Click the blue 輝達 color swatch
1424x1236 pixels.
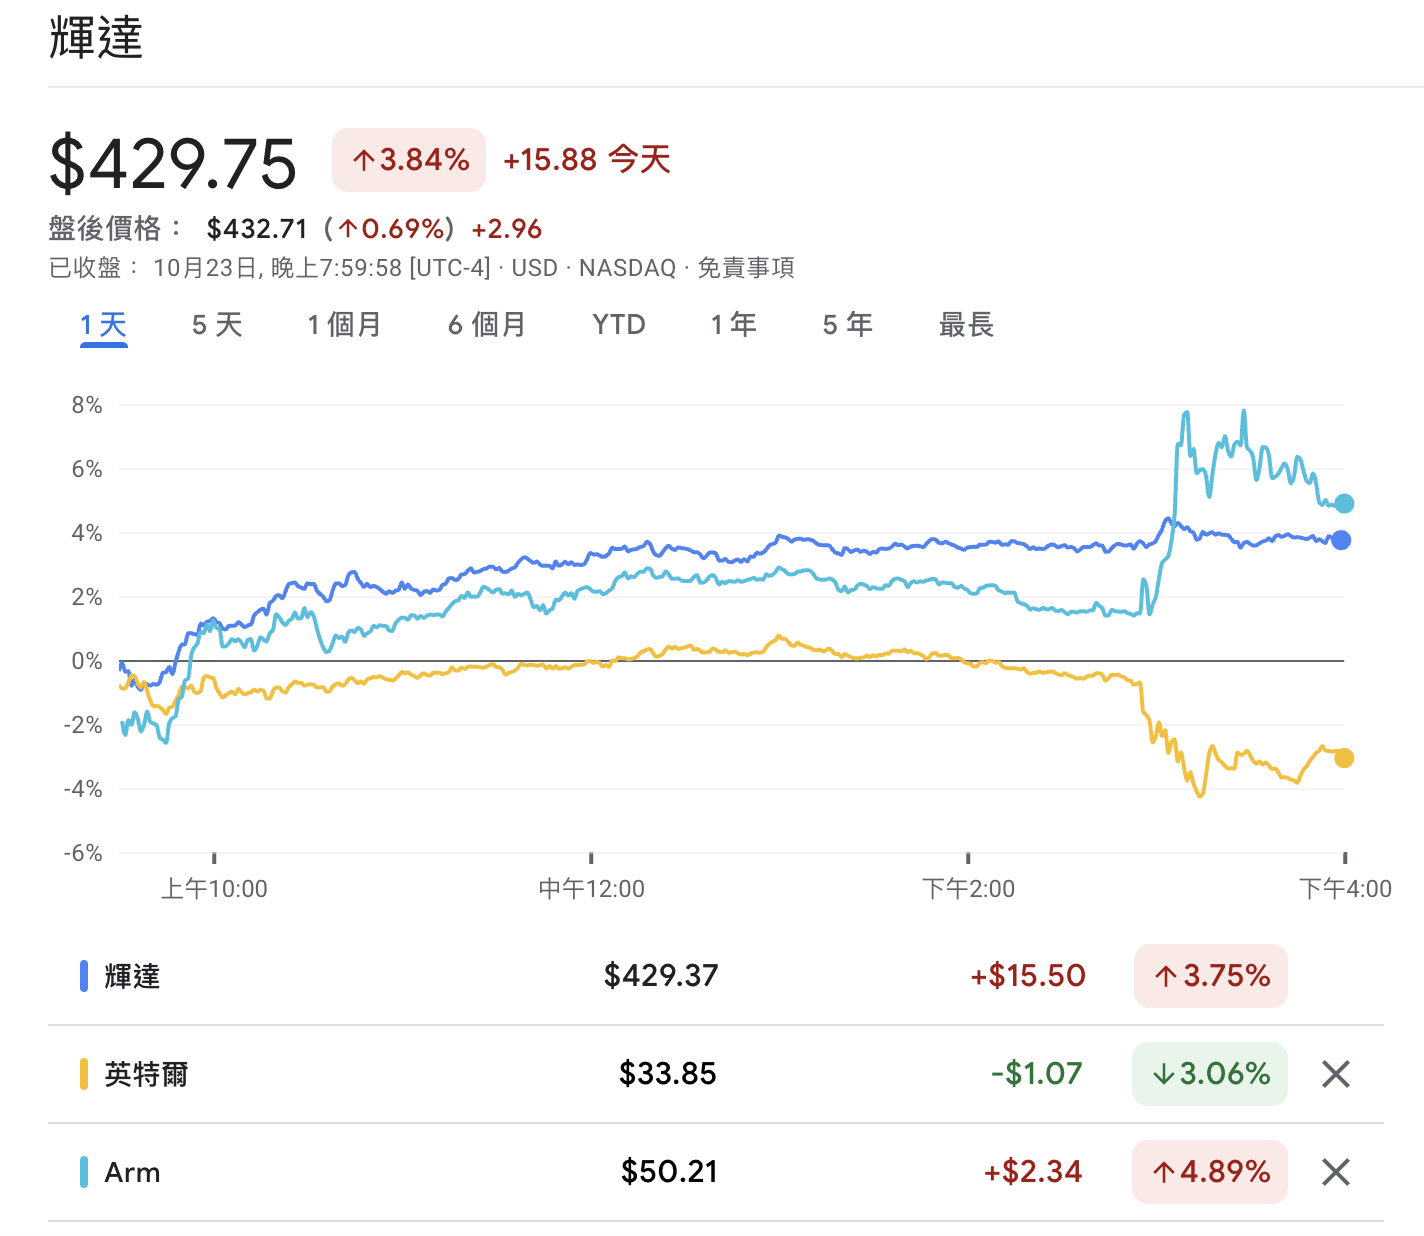coord(84,976)
